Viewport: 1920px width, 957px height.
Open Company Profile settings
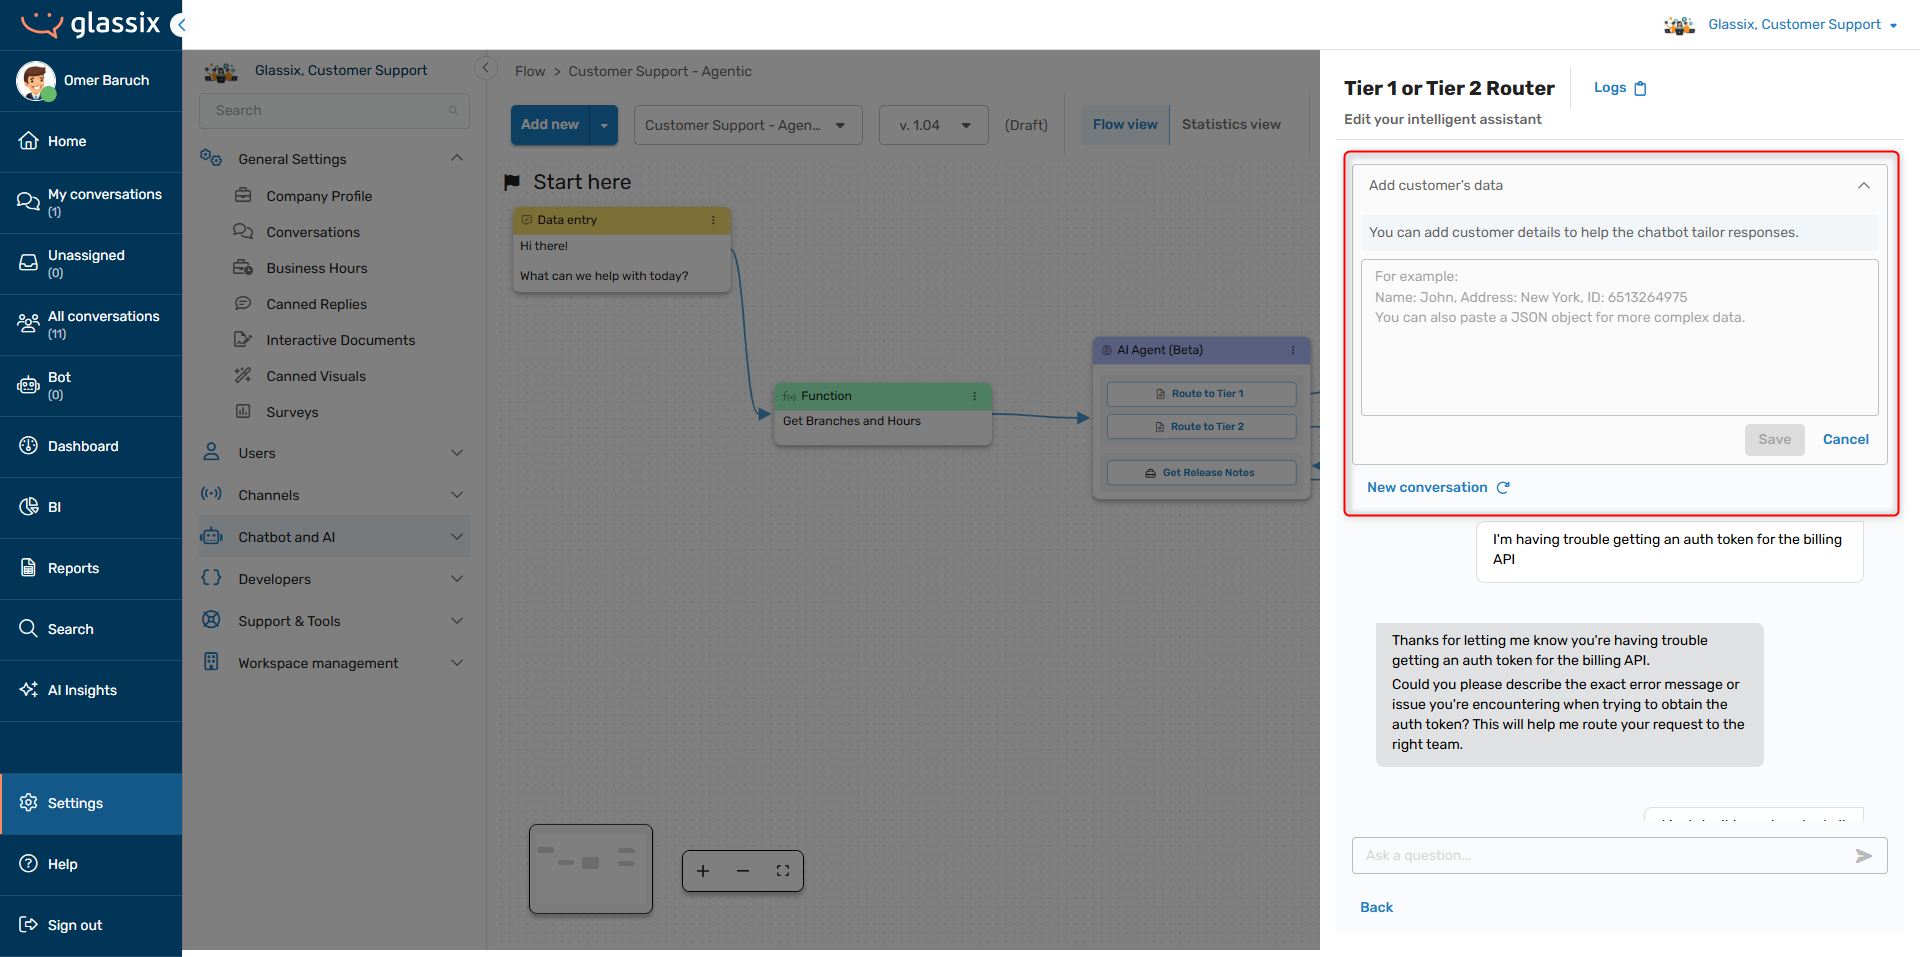coord(319,196)
